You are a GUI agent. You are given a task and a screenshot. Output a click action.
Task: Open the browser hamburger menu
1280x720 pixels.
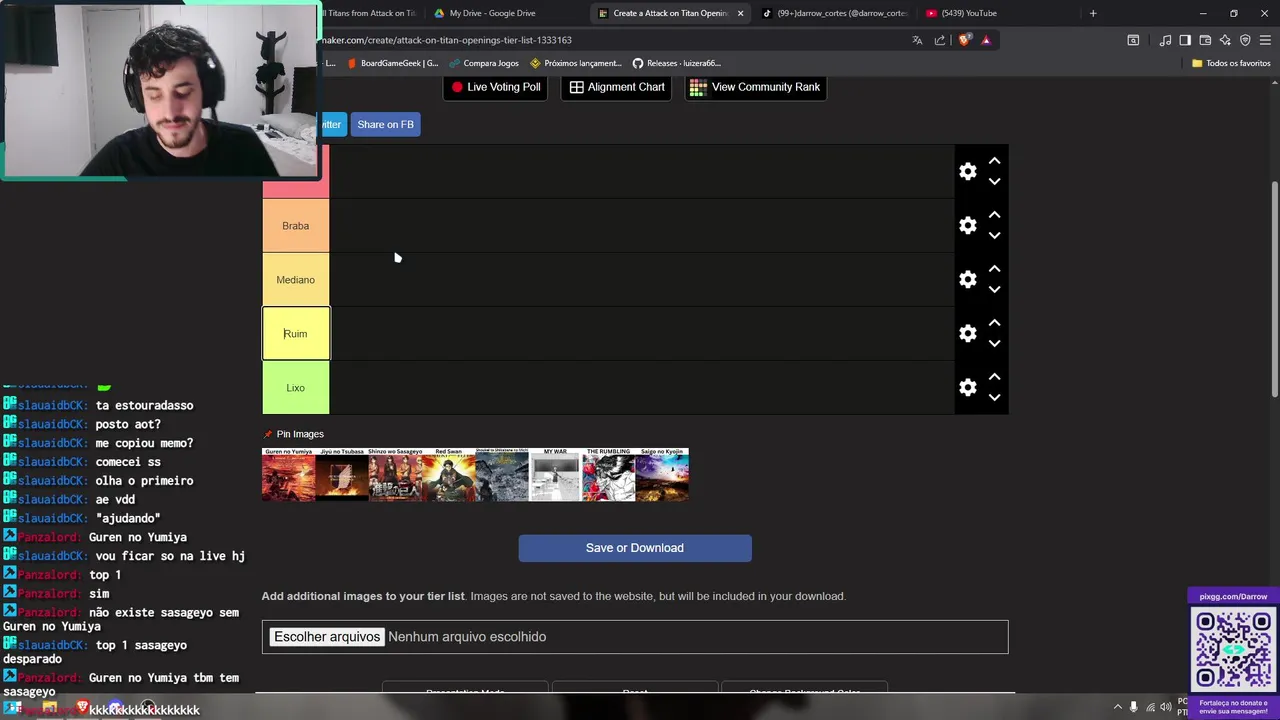click(1266, 40)
